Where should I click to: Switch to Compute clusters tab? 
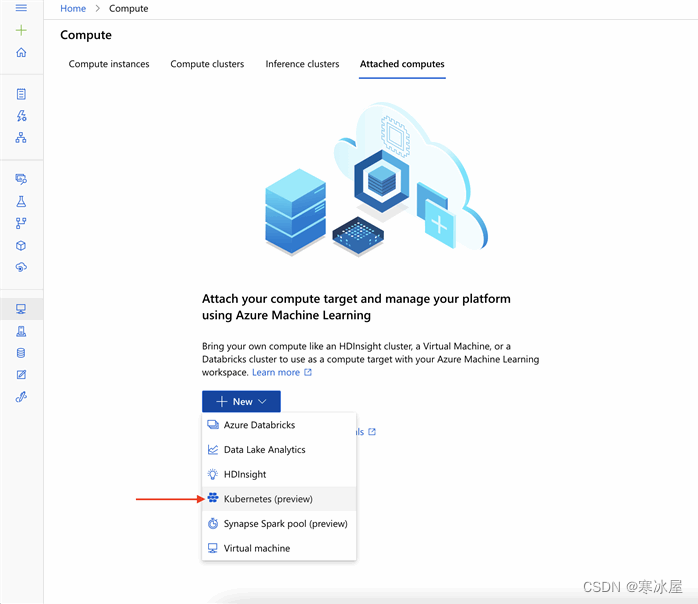pyautogui.click(x=207, y=64)
